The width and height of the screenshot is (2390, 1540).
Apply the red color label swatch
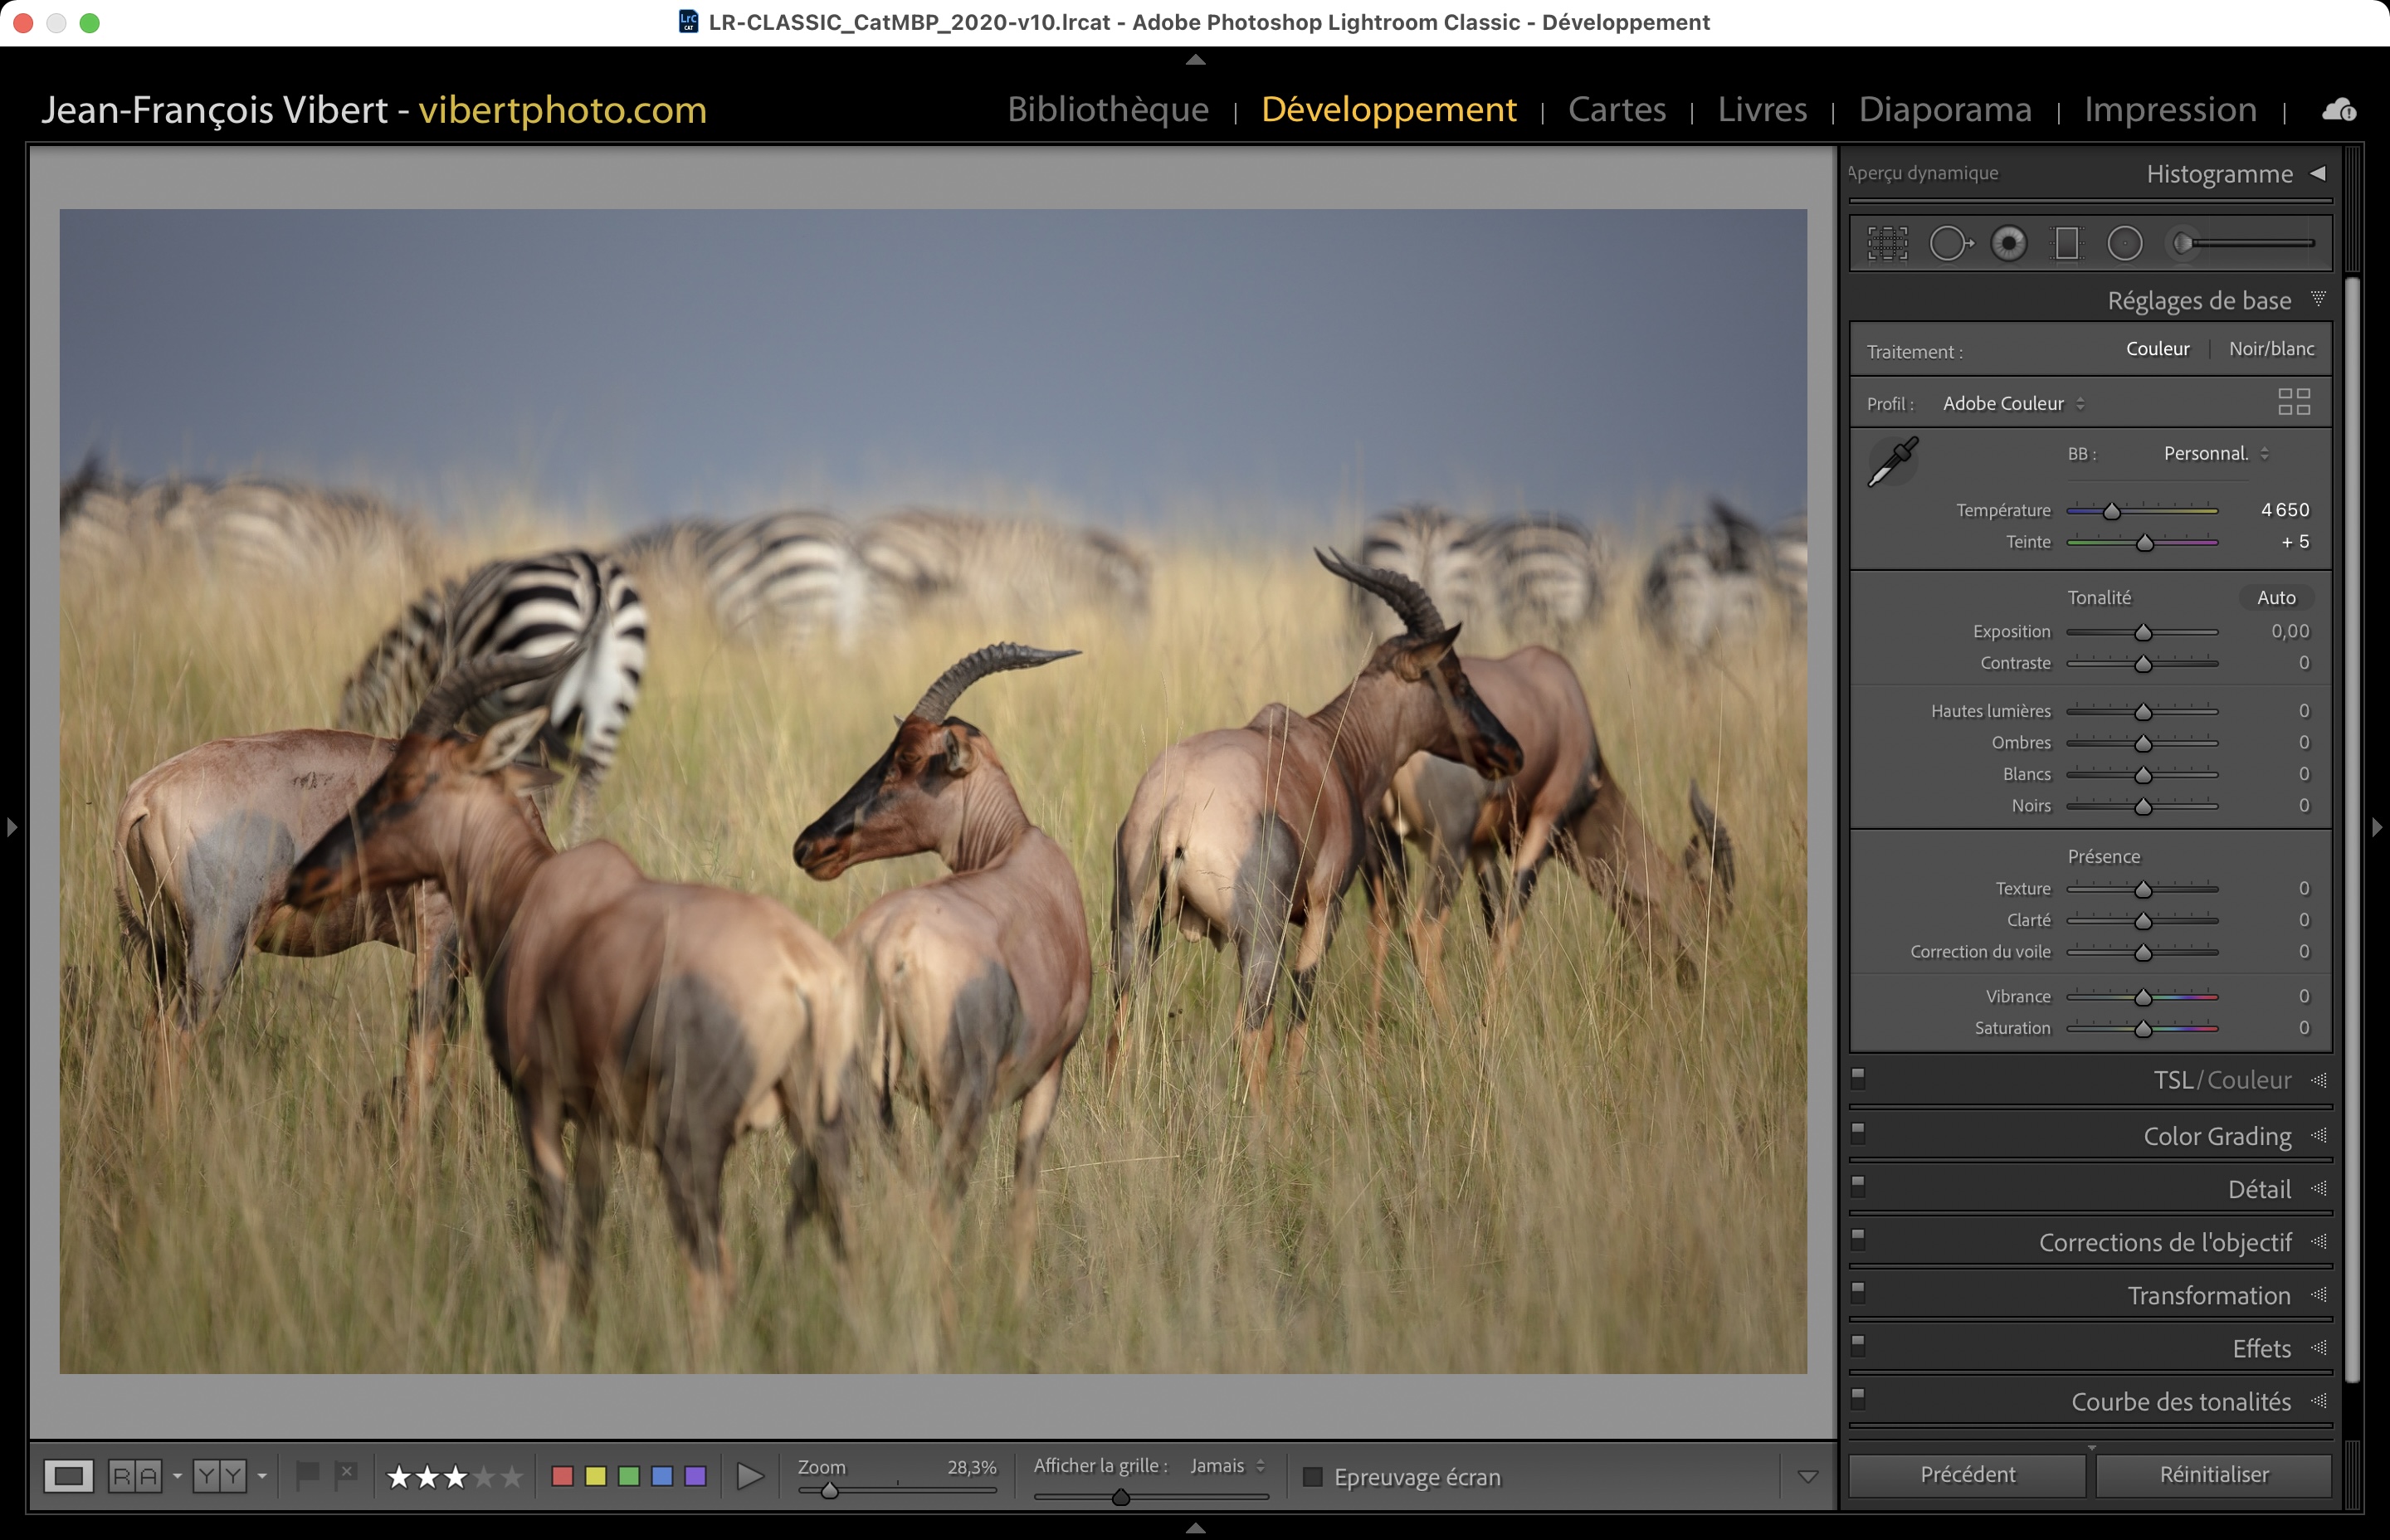click(x=562, y=1476)
